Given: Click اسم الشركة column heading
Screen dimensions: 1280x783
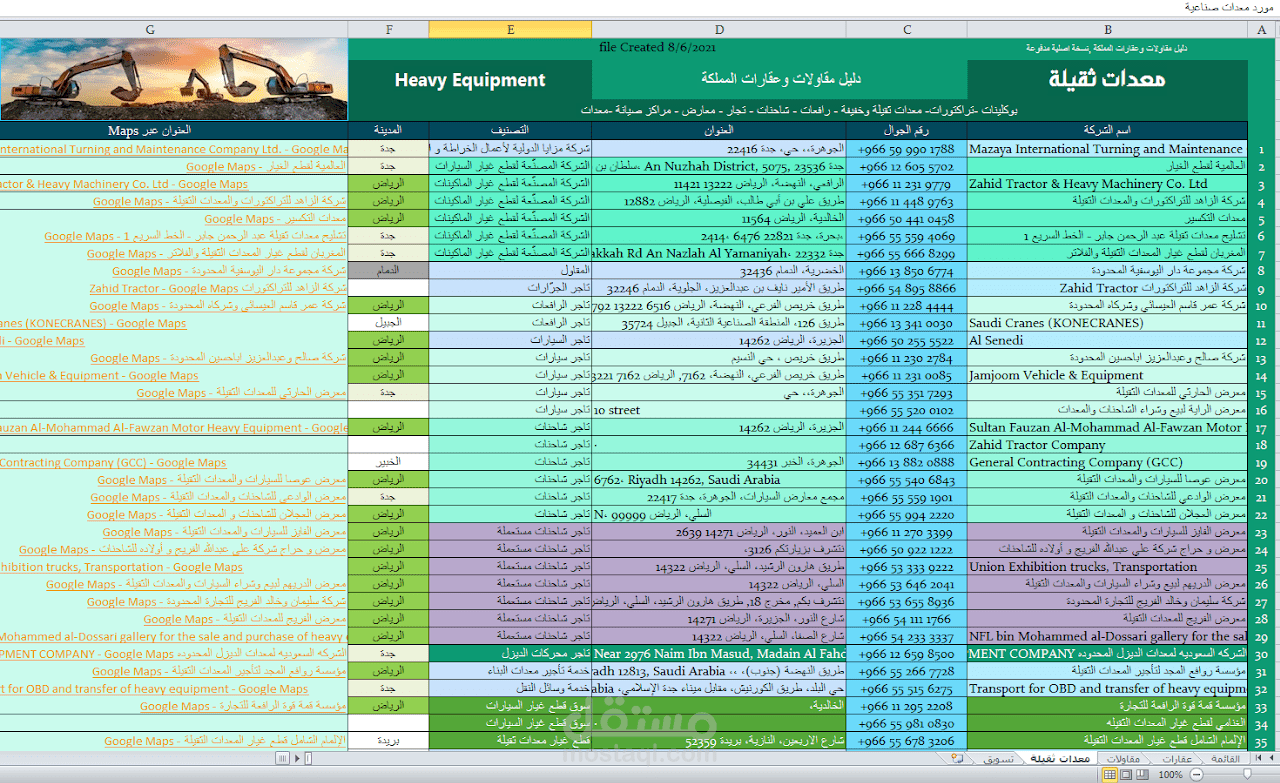Looking at the screenshot, I should click(x=1108, y=130).
